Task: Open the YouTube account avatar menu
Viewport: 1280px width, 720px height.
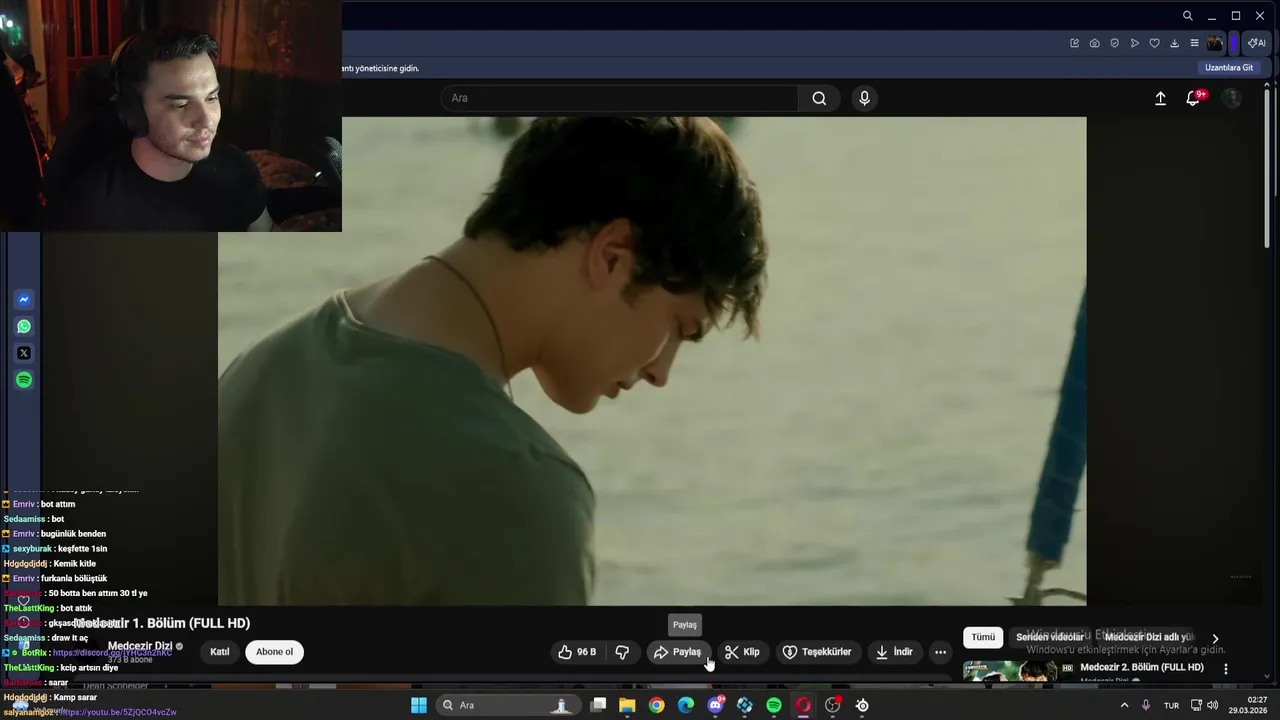Action: (x=1232, y=98)
